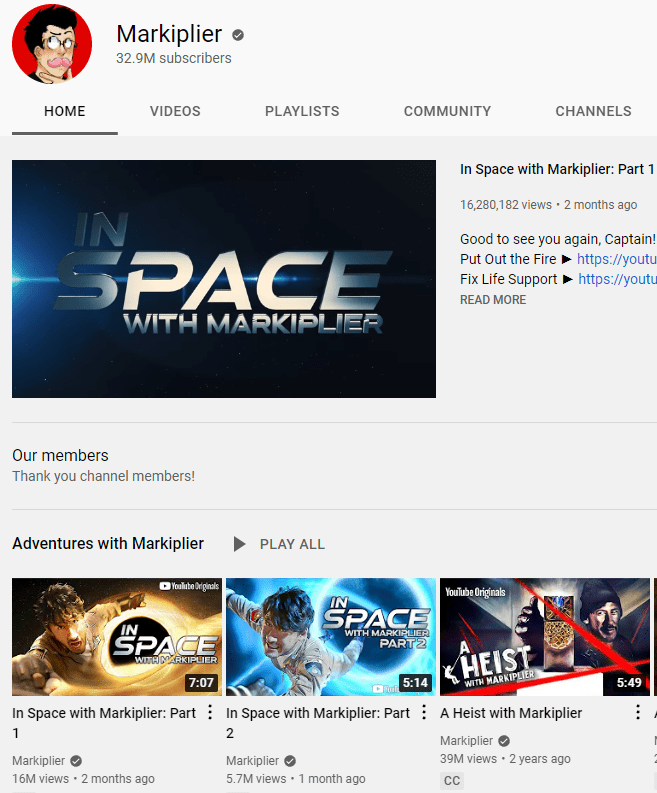Click the CC badge under A Heist with Markiplier

(x=452, y=780)
